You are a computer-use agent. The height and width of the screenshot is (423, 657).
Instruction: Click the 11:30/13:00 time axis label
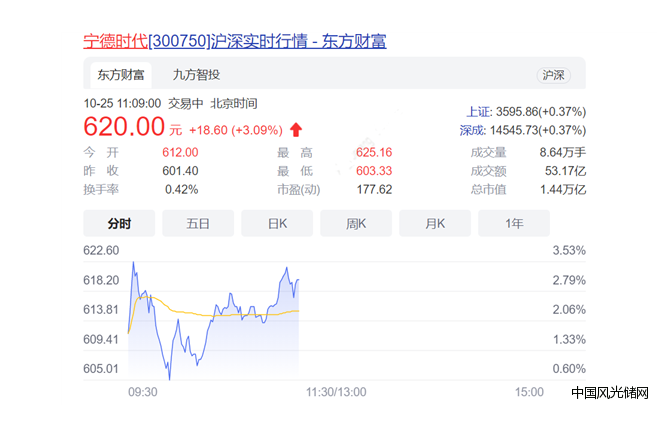tap(336, 392)
